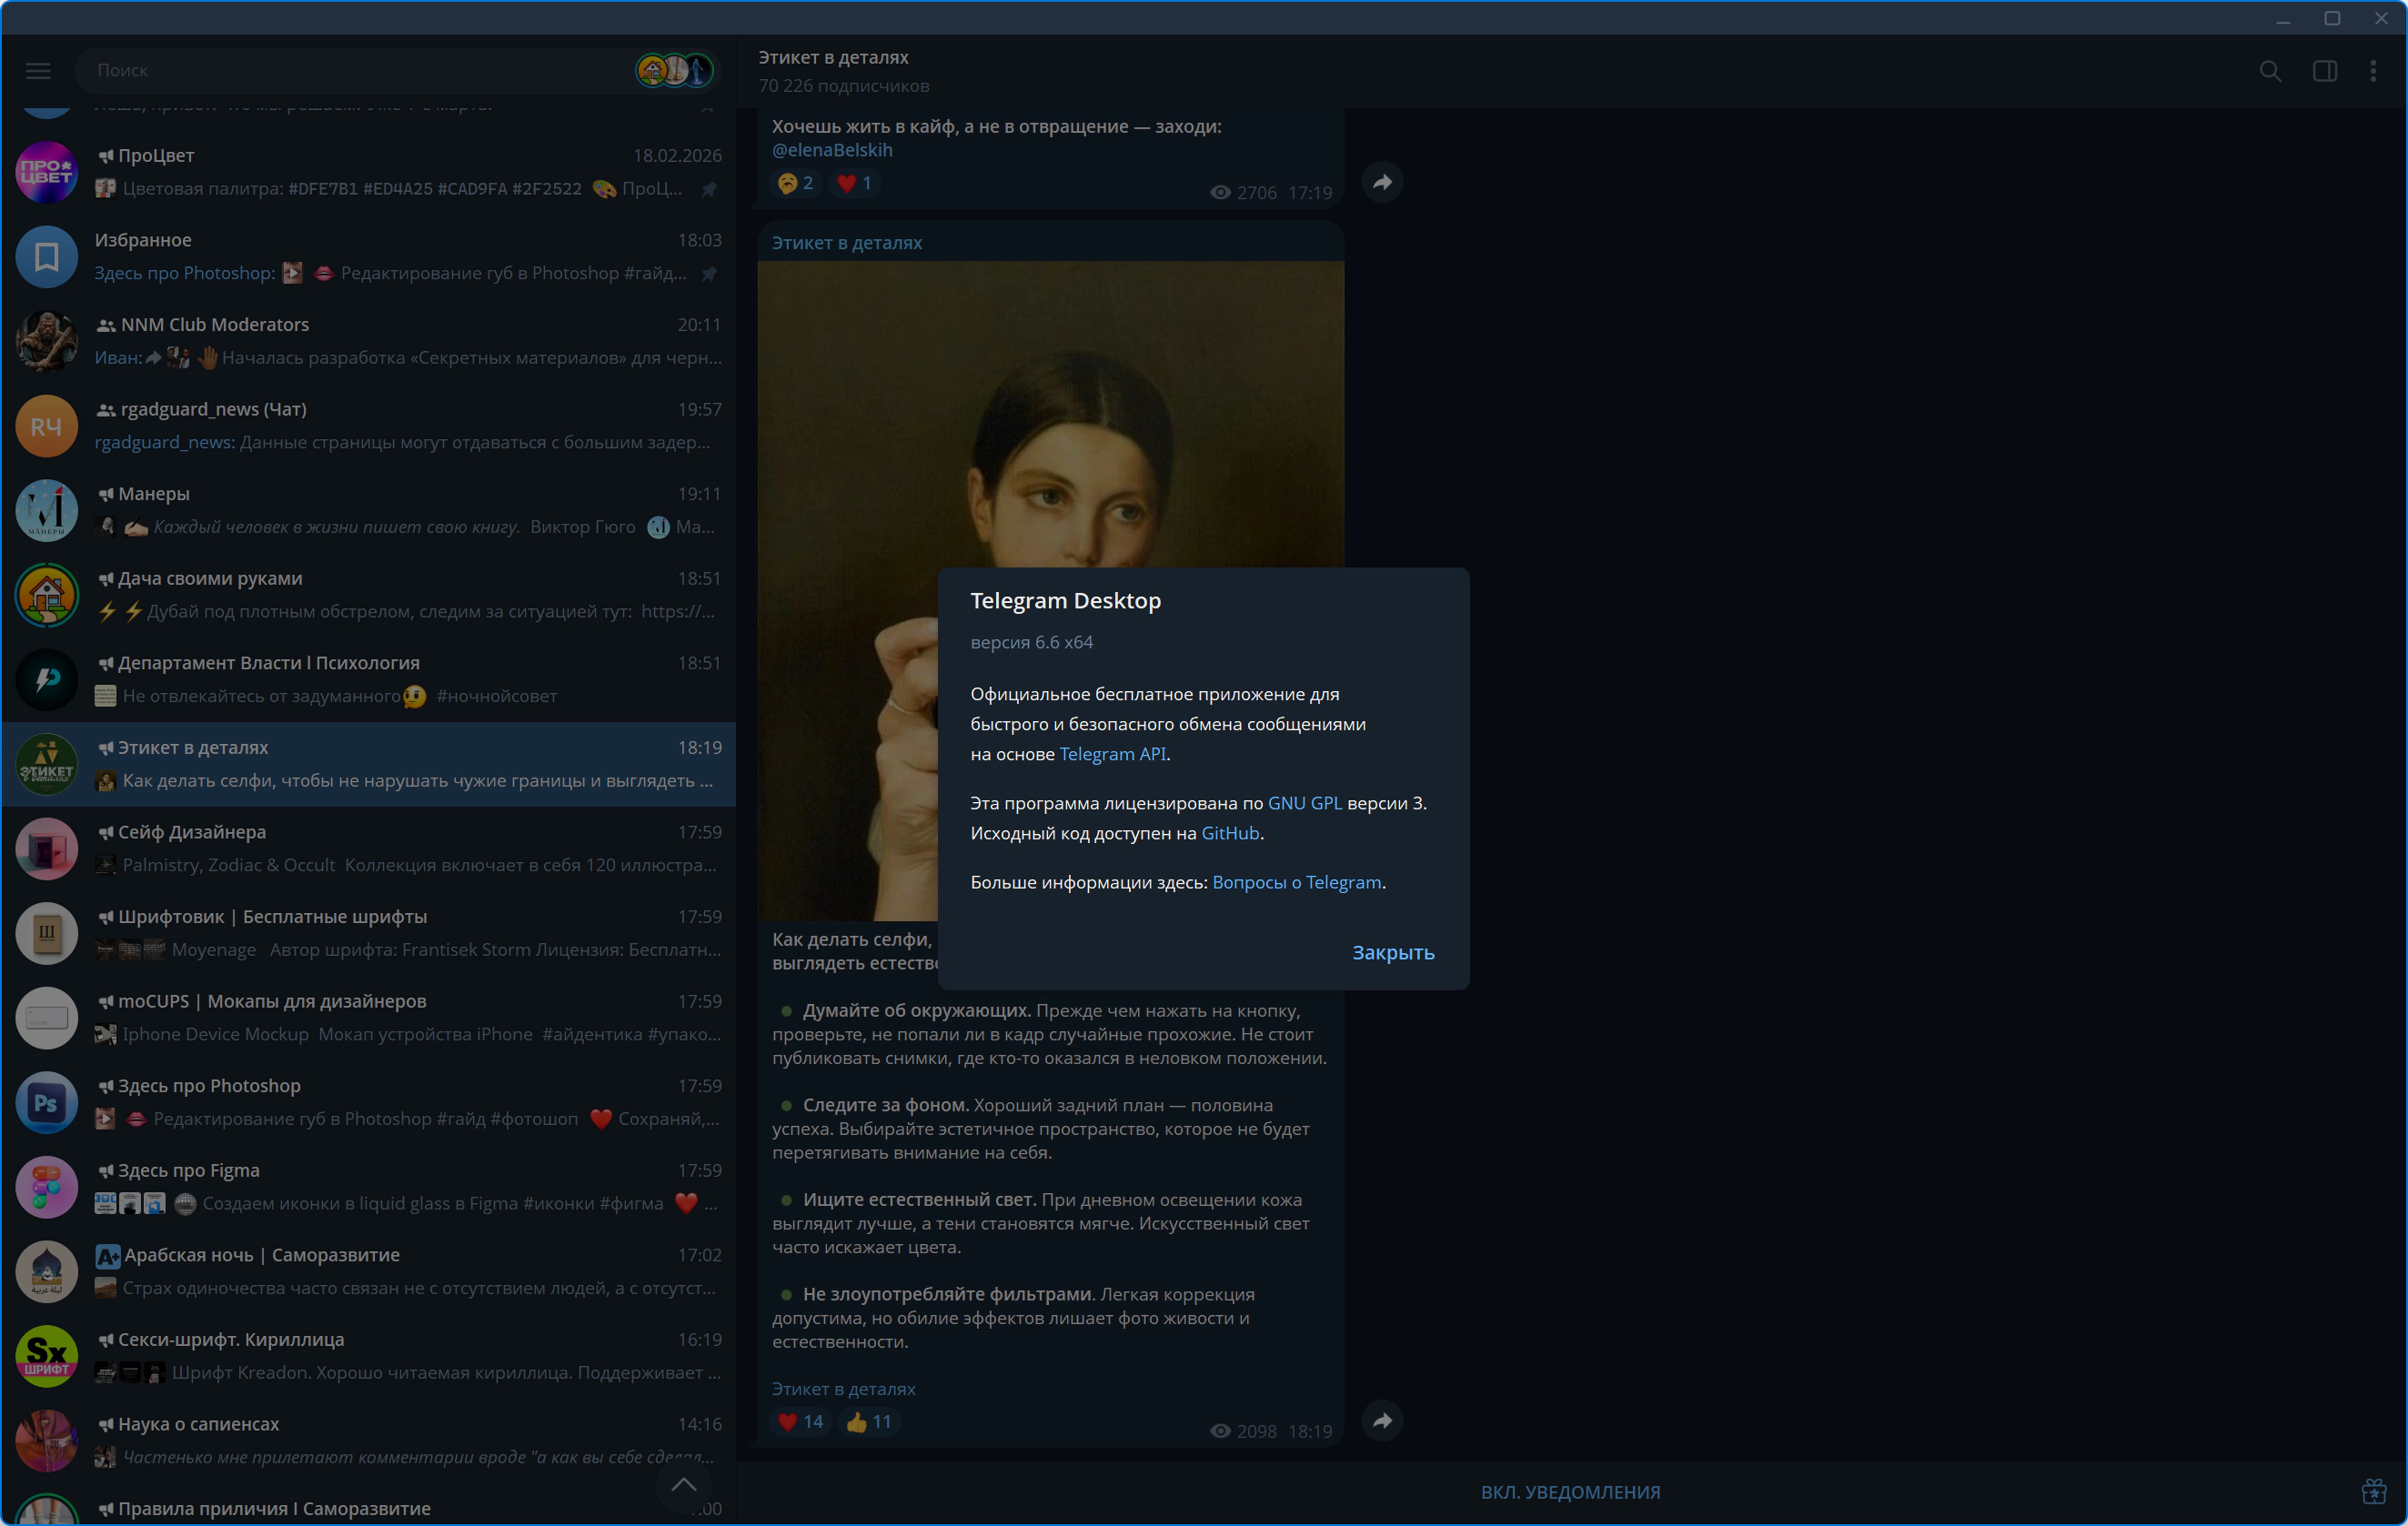Toggle thumbs-up reaction with 11 count
2408x1526 pixels.
[x=868, y=1422]
